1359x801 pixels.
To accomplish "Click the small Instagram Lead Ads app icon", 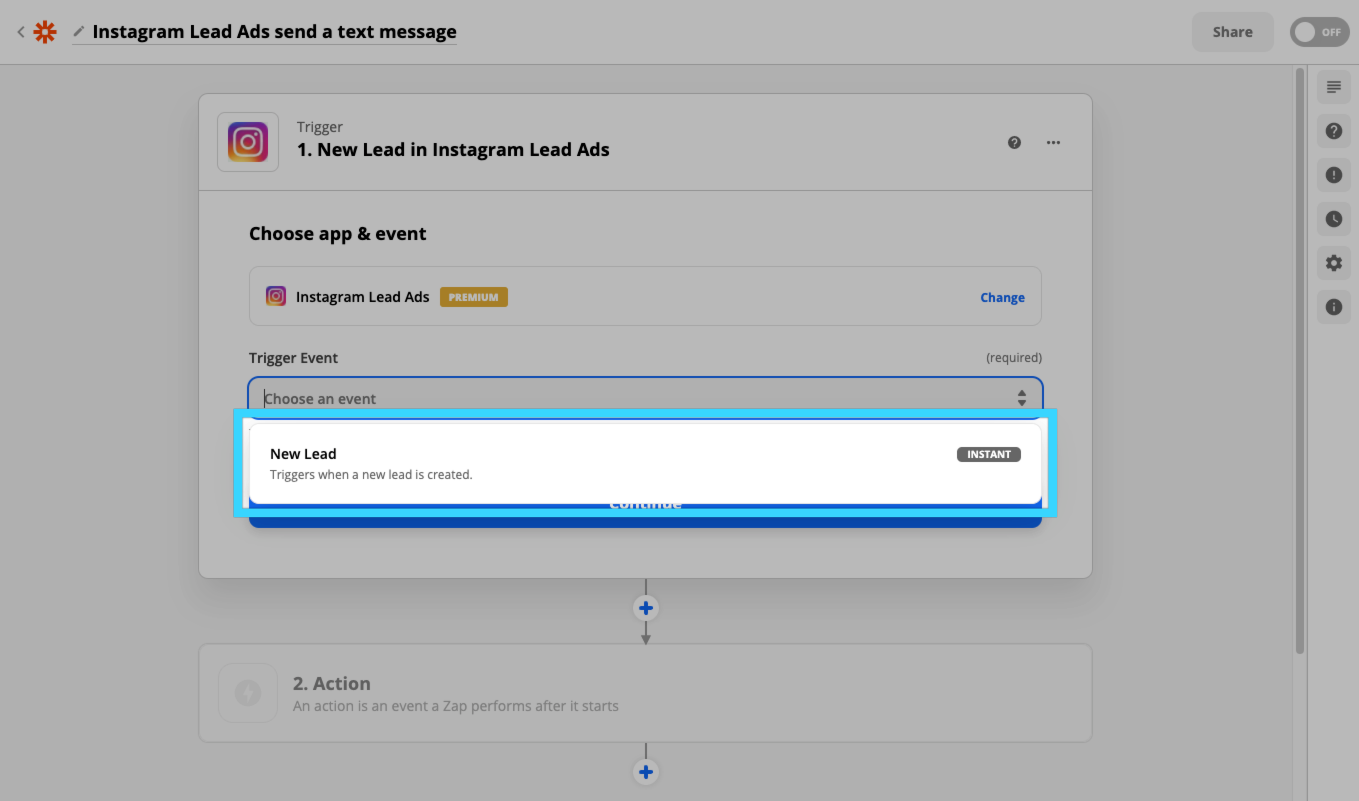I will (x=276, y=296).
